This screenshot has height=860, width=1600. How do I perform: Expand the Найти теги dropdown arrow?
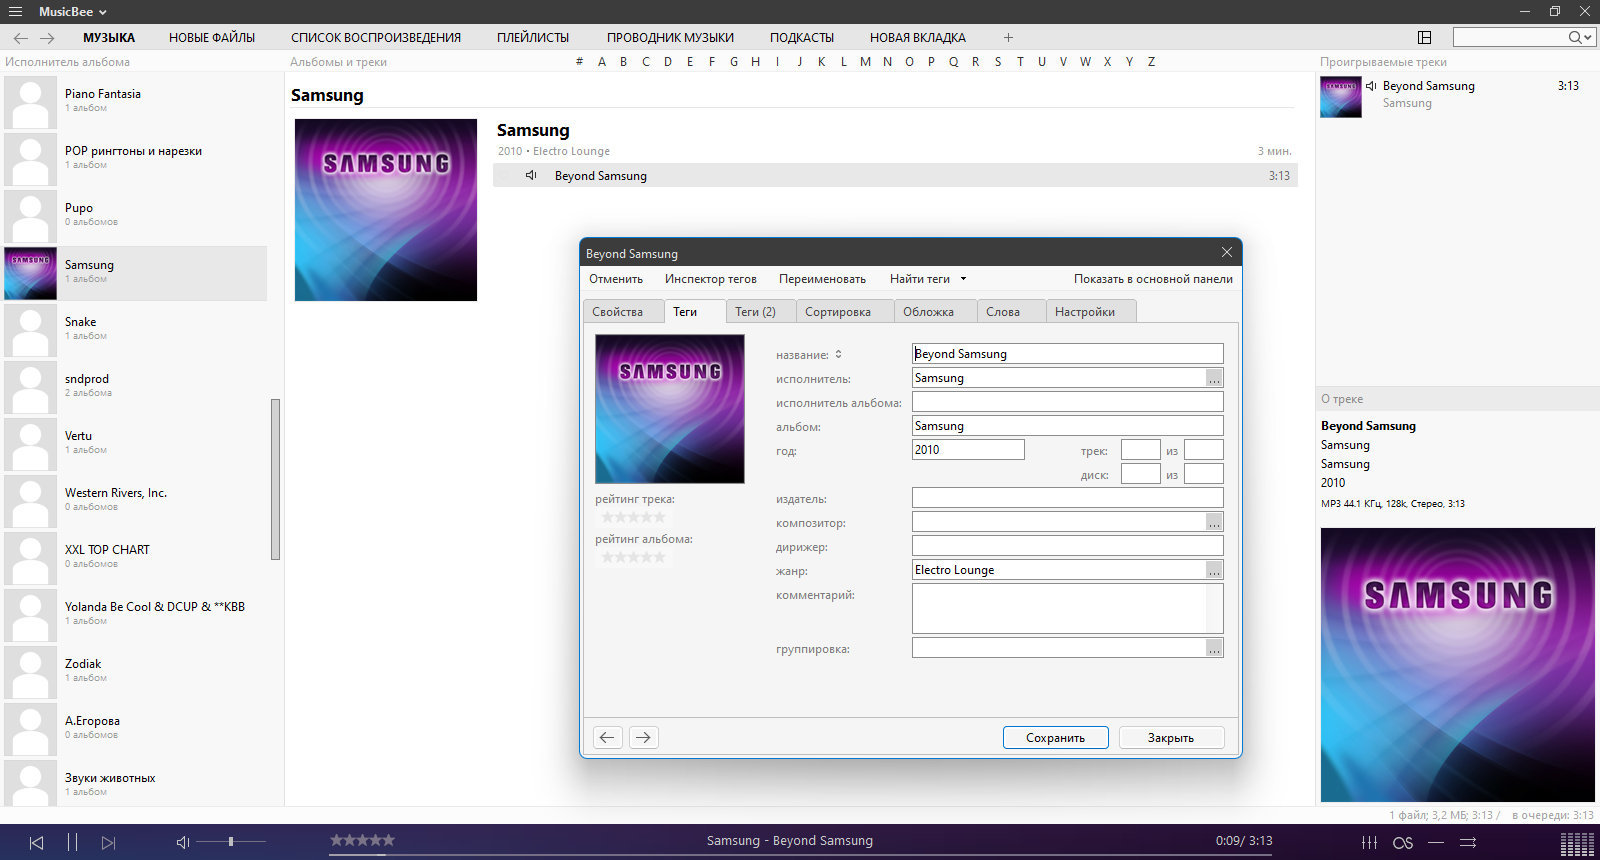963,279
